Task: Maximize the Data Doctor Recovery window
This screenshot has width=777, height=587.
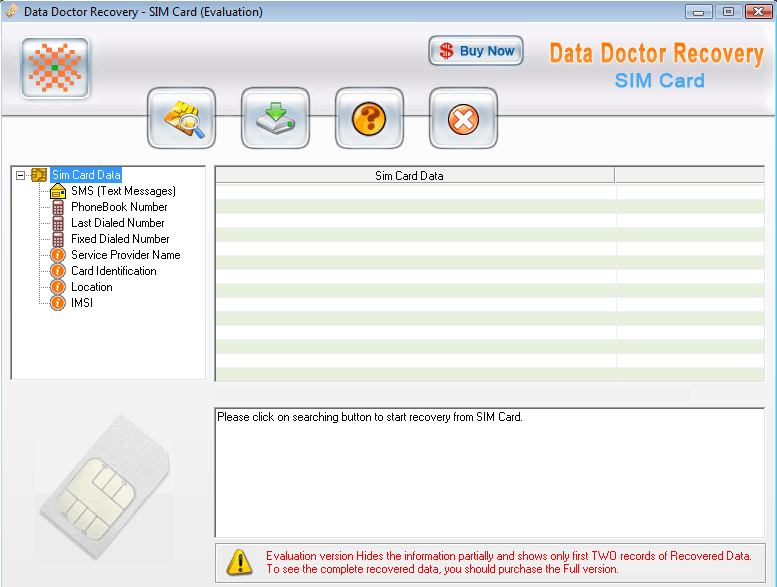Action: 728,11
